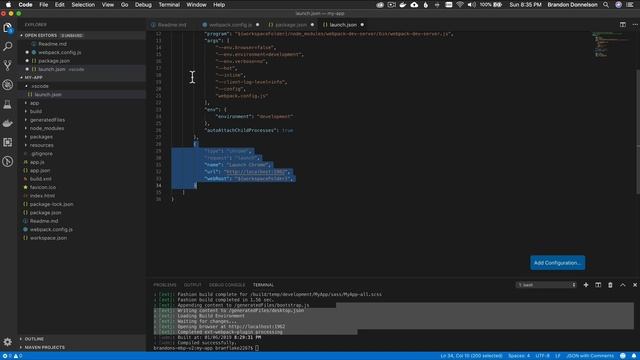Open the Extensions view in activity bar
Viewport: 640px width, 360px height.
[x=8, y=142]
